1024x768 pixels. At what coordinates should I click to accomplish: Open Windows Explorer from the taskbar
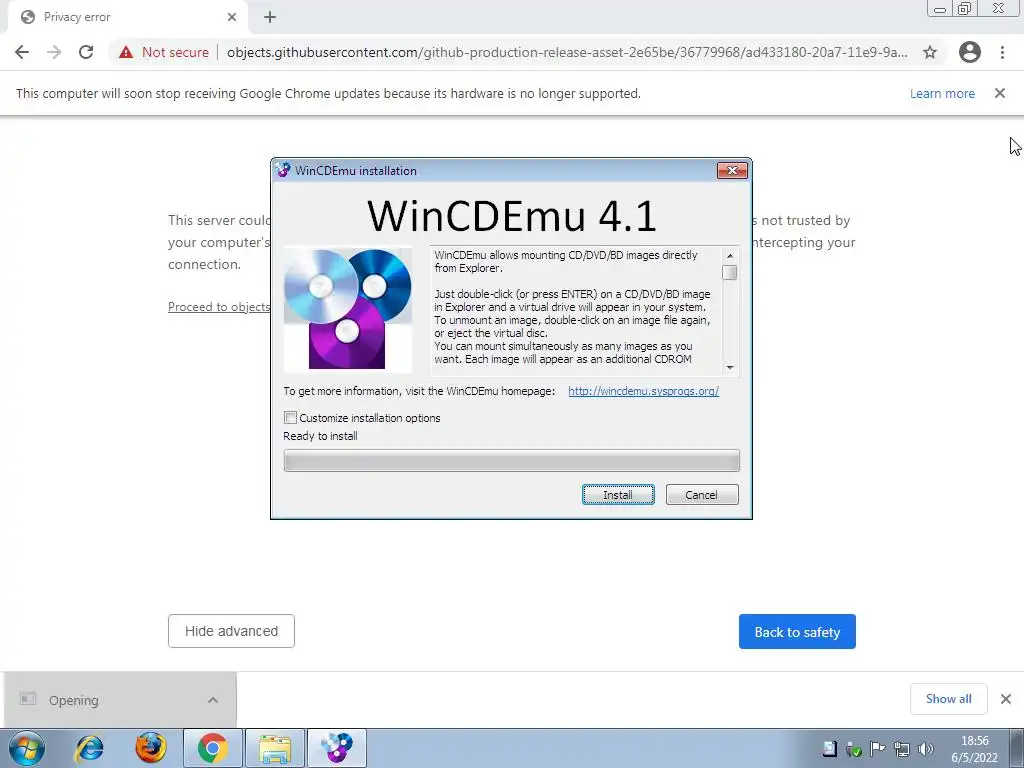pyautogui.click(x=275, y=748)
